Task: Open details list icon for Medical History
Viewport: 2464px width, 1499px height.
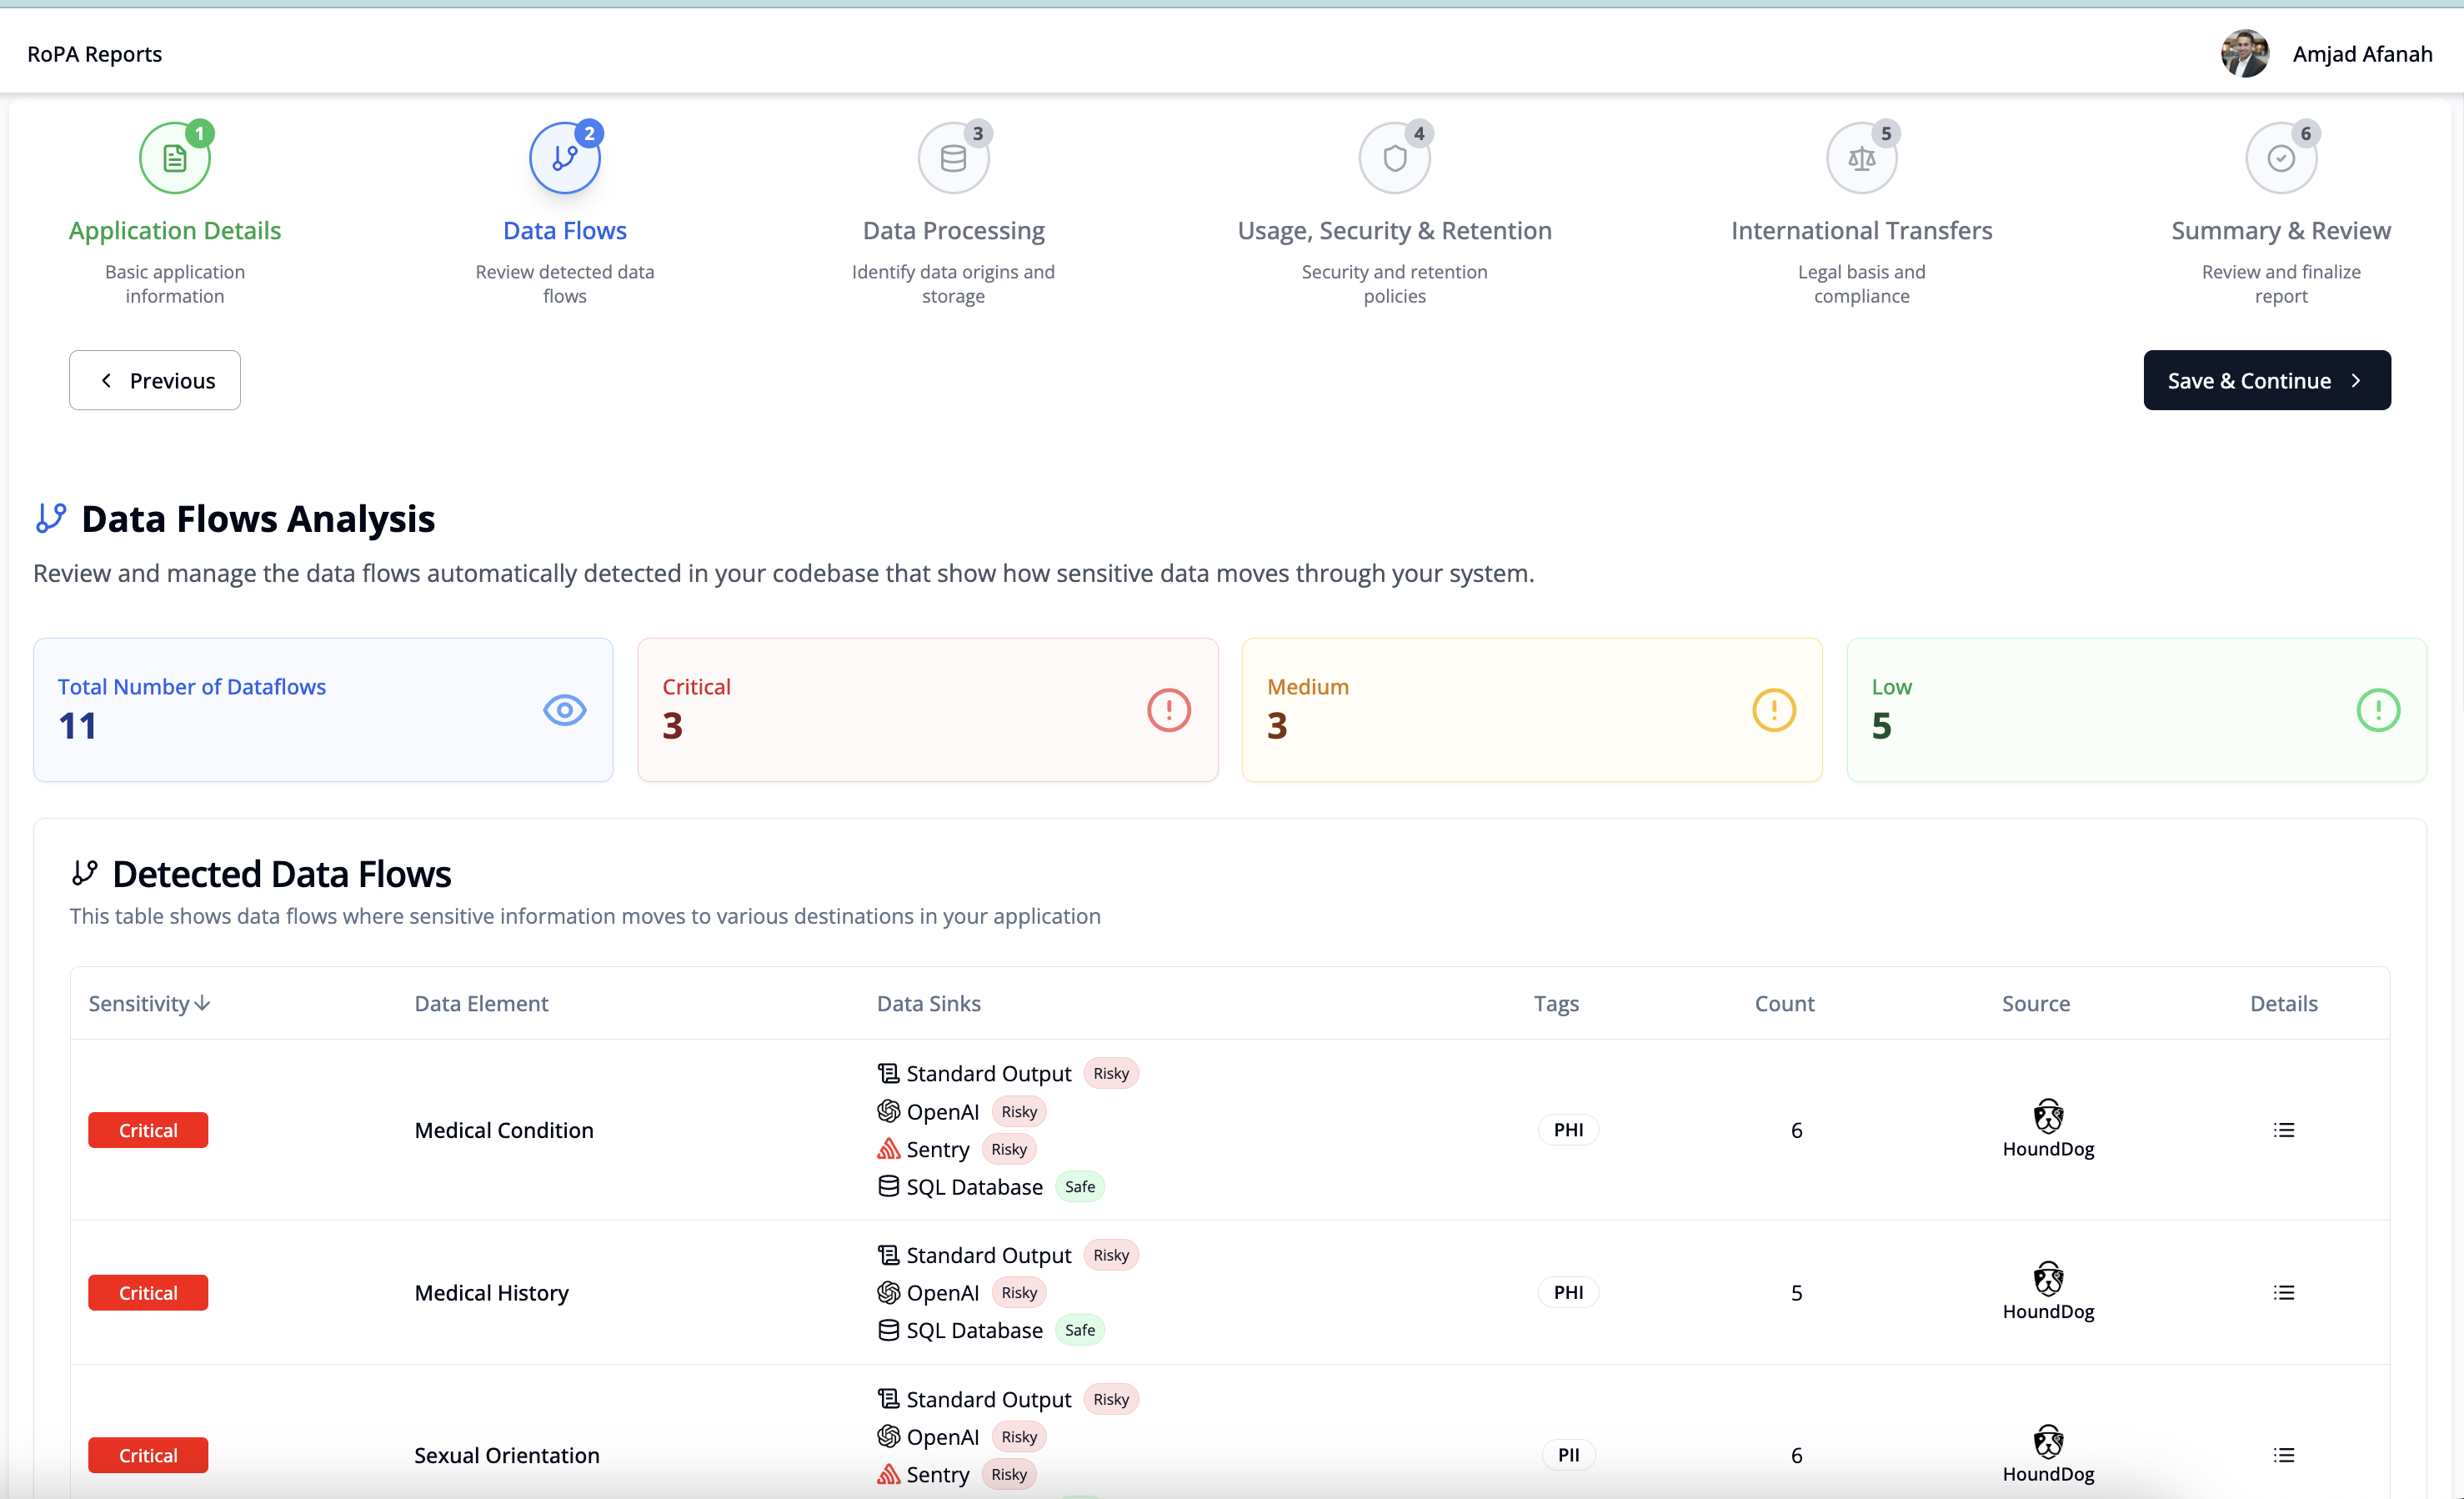Action: click(2283, 1293)
